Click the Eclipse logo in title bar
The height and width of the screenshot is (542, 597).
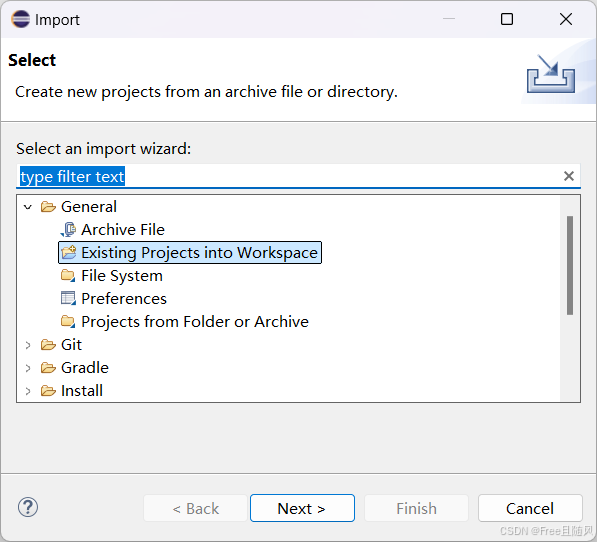pyautogui.click(x=21, y=19)
